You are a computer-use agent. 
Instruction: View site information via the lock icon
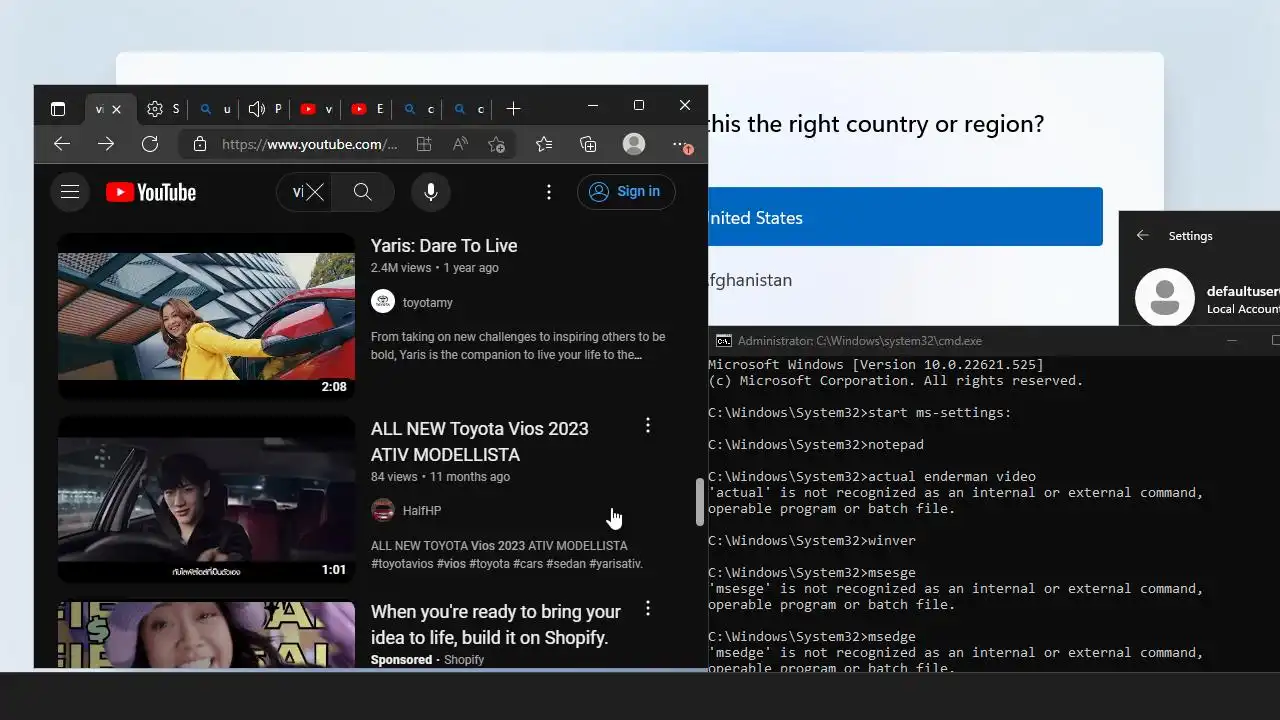[200, 144]
